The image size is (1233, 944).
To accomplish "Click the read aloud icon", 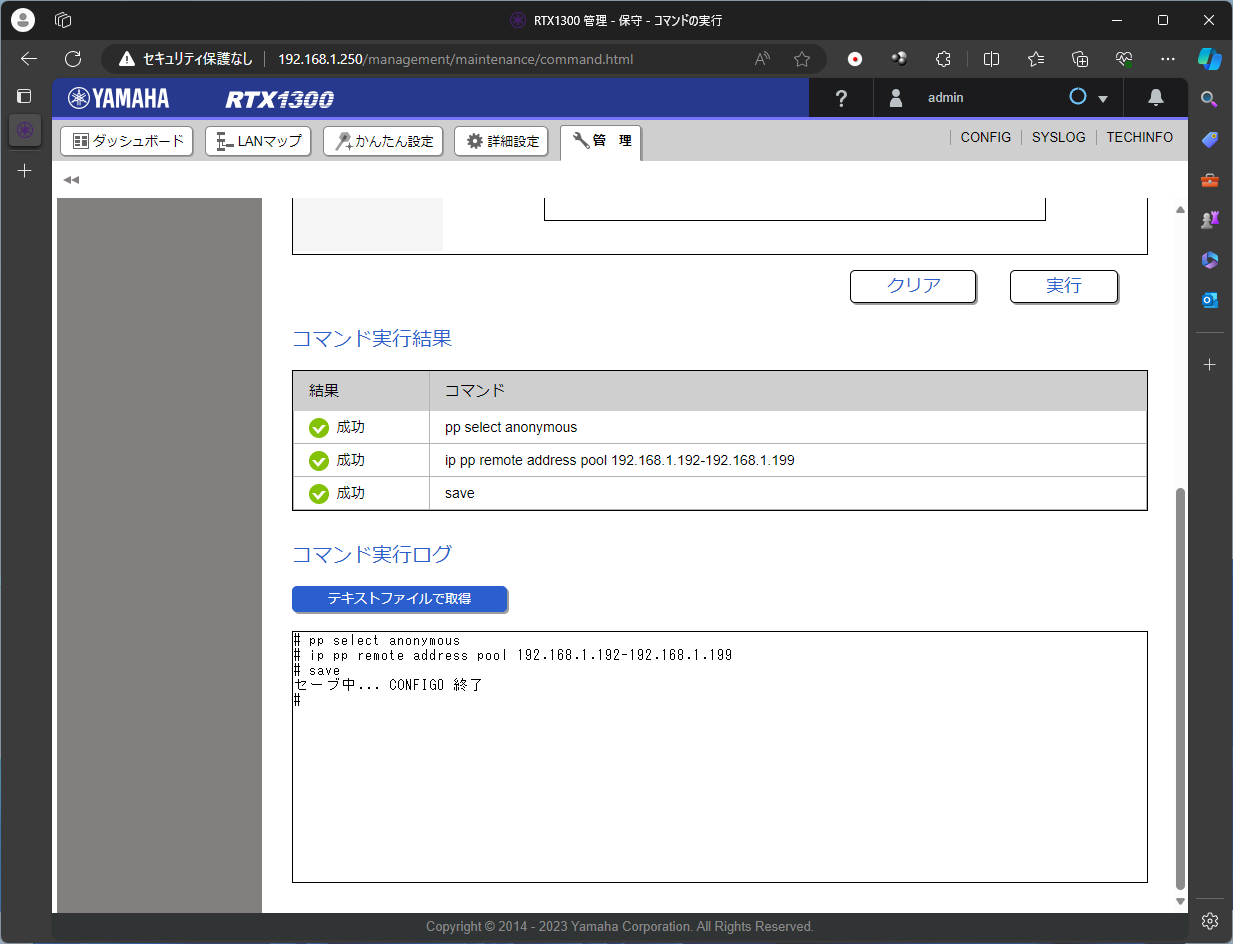I will pos(762,59).
